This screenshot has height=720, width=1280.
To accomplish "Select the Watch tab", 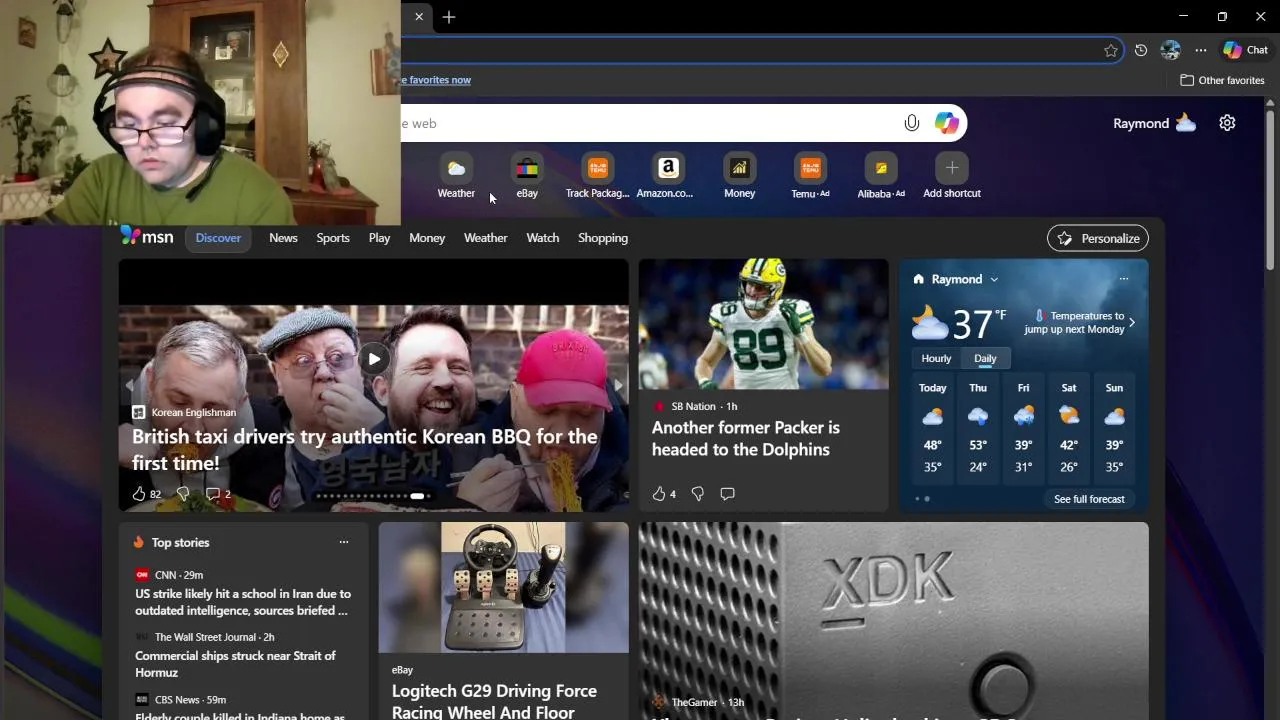I will pos(543,238).
